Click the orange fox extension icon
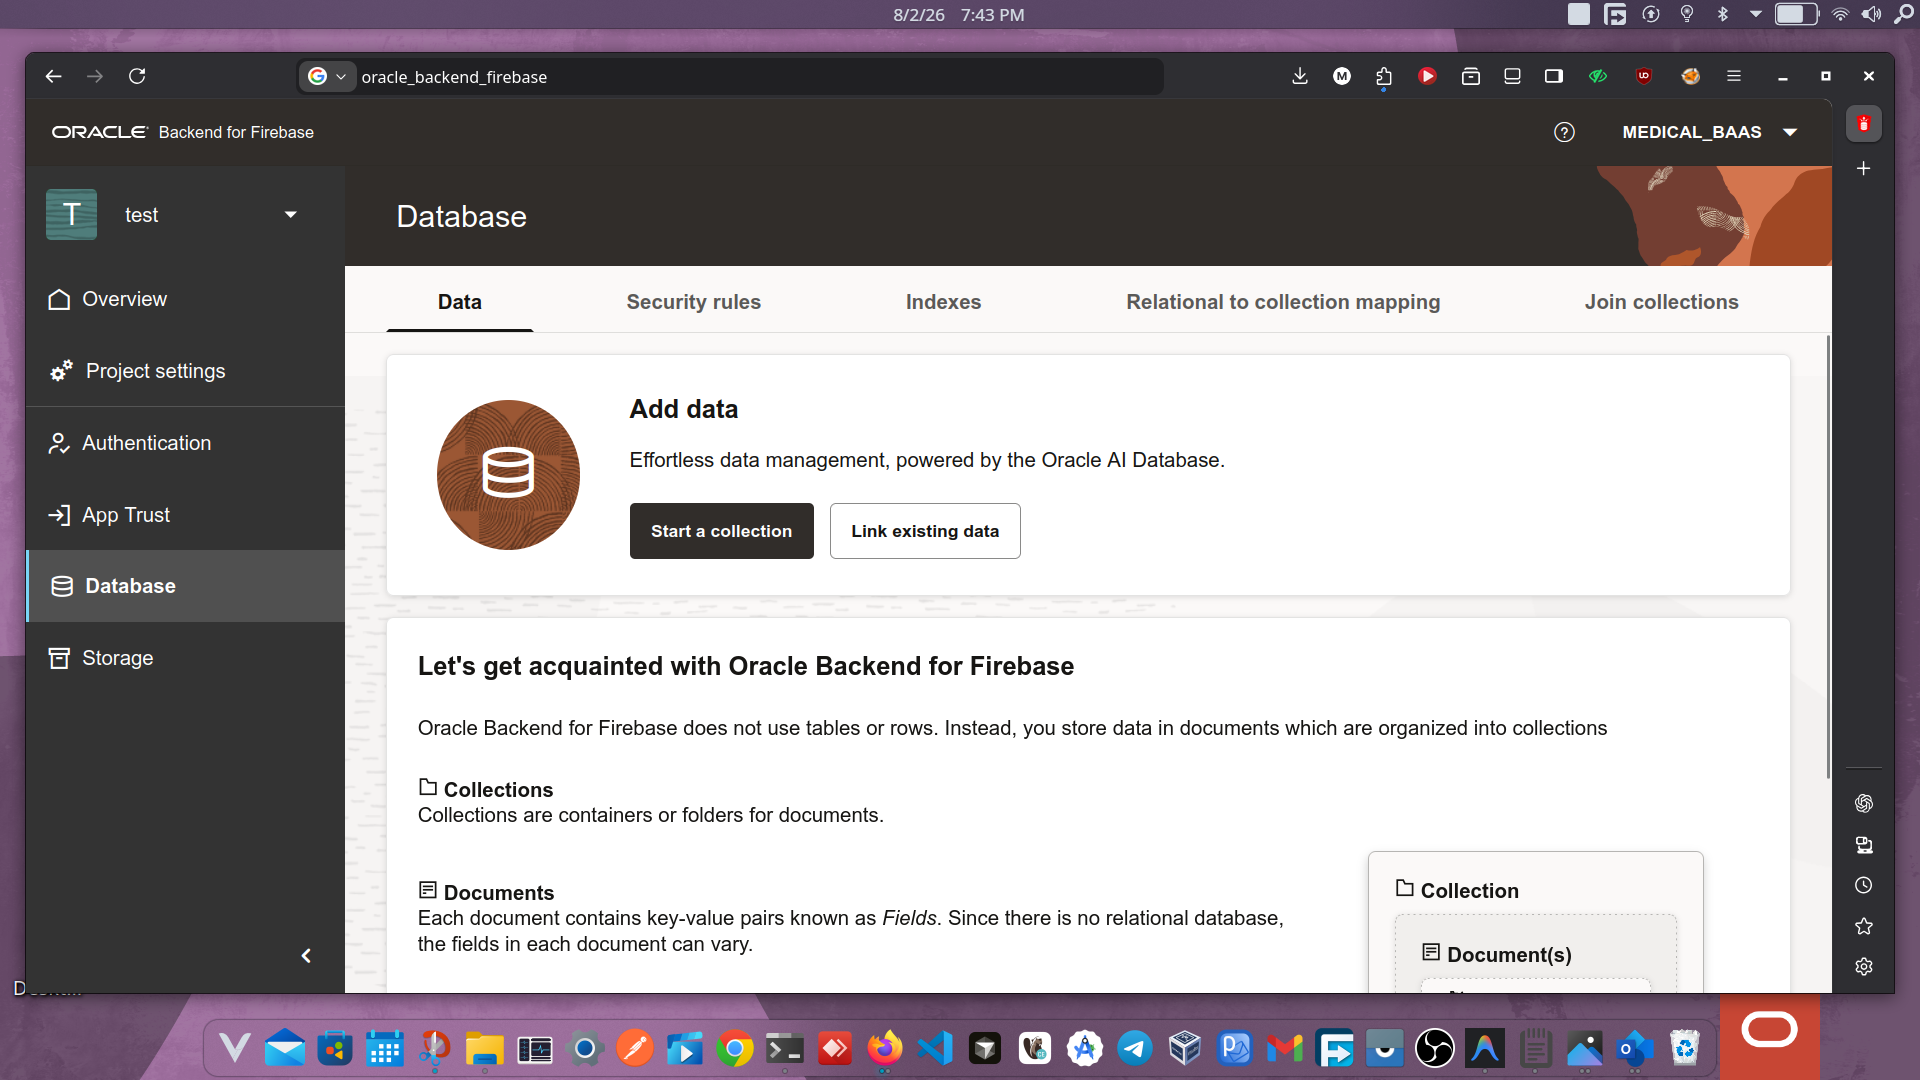The width and height of the screenshot is (1920, 1080). click(1691, 76)
